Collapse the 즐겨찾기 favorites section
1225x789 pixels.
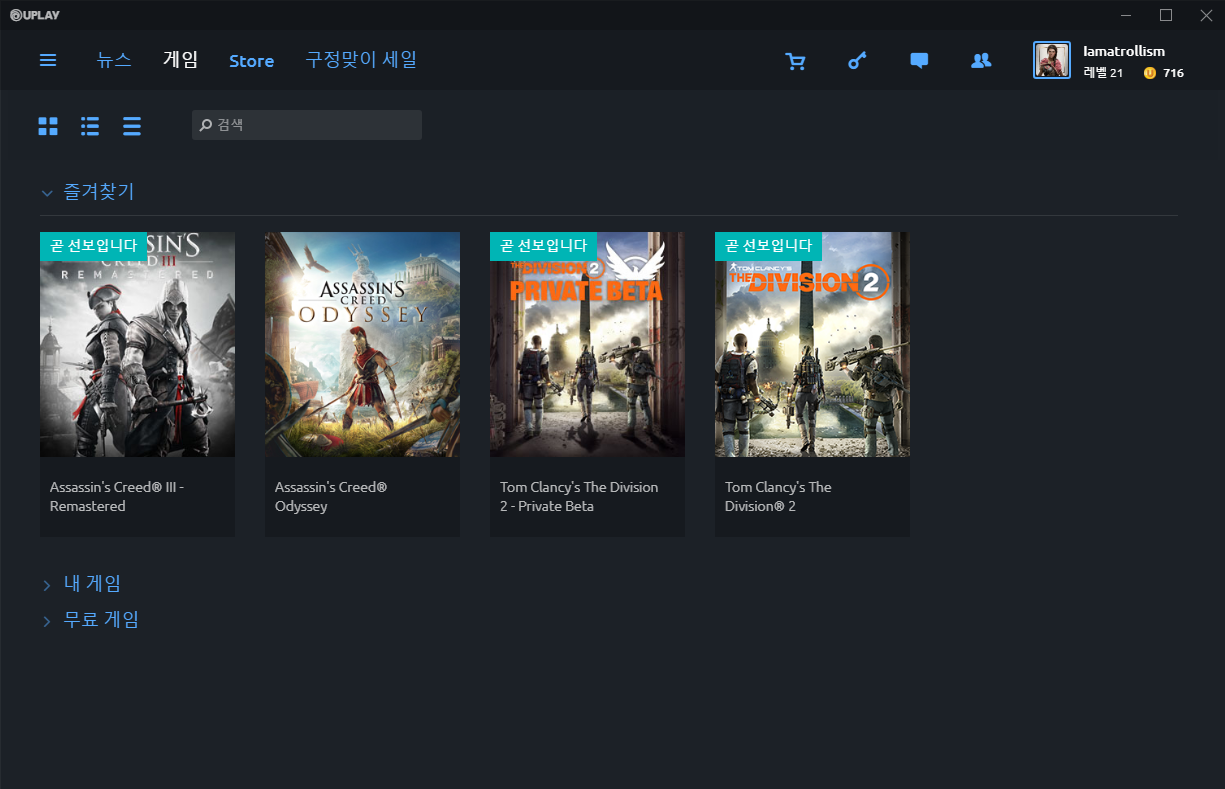[x=47, y=192]
